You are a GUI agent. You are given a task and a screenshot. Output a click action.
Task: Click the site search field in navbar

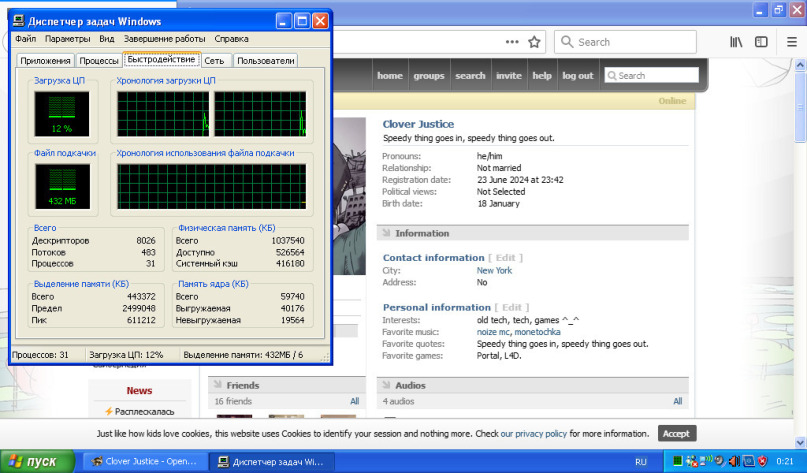(655, 76)
